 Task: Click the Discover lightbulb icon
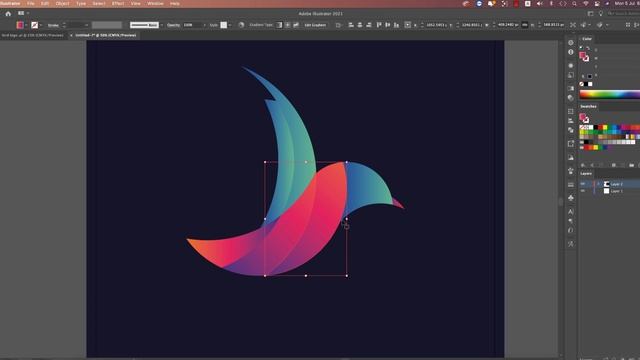pyautogui.click(x=600, y=13)
